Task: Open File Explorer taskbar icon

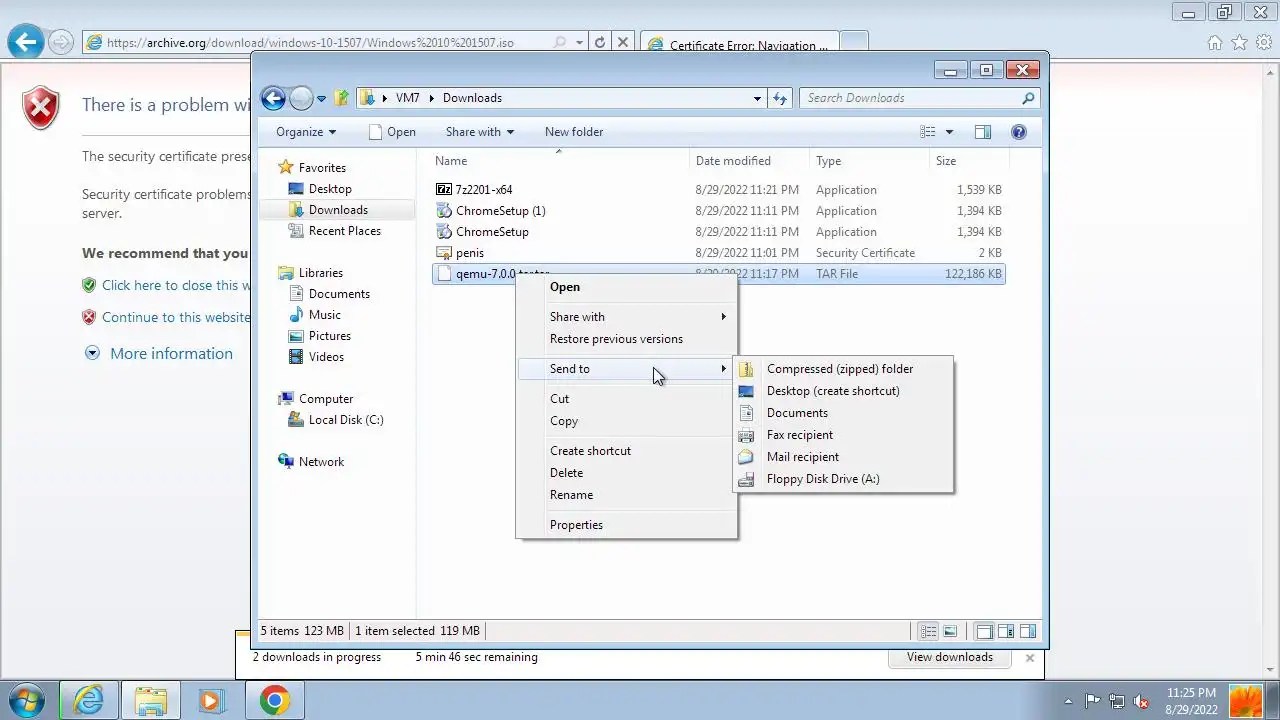Action: point(151,700)
